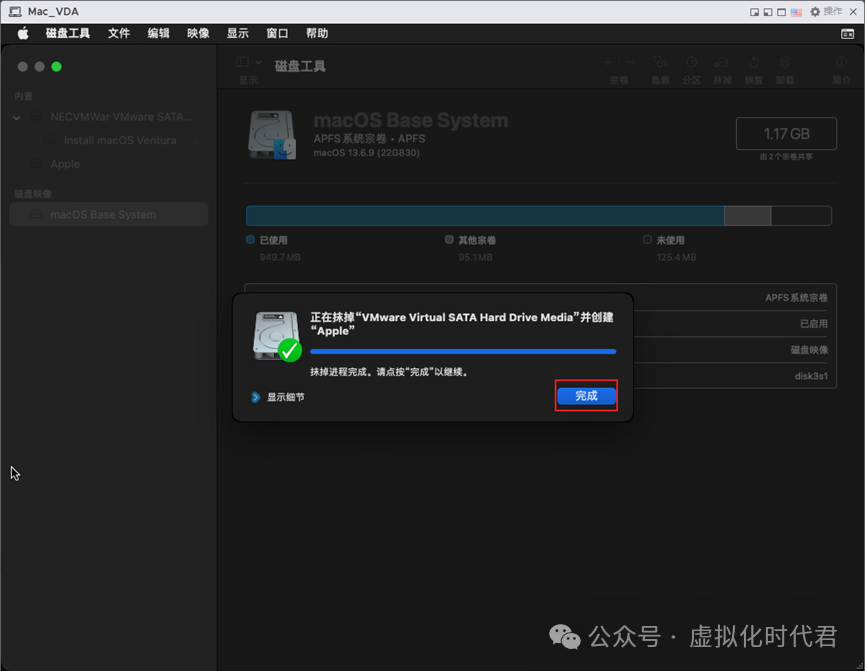The height and width of the screenshot is (671, 865).
Task: Click the 949.7 MB used value
Action: 280,257
